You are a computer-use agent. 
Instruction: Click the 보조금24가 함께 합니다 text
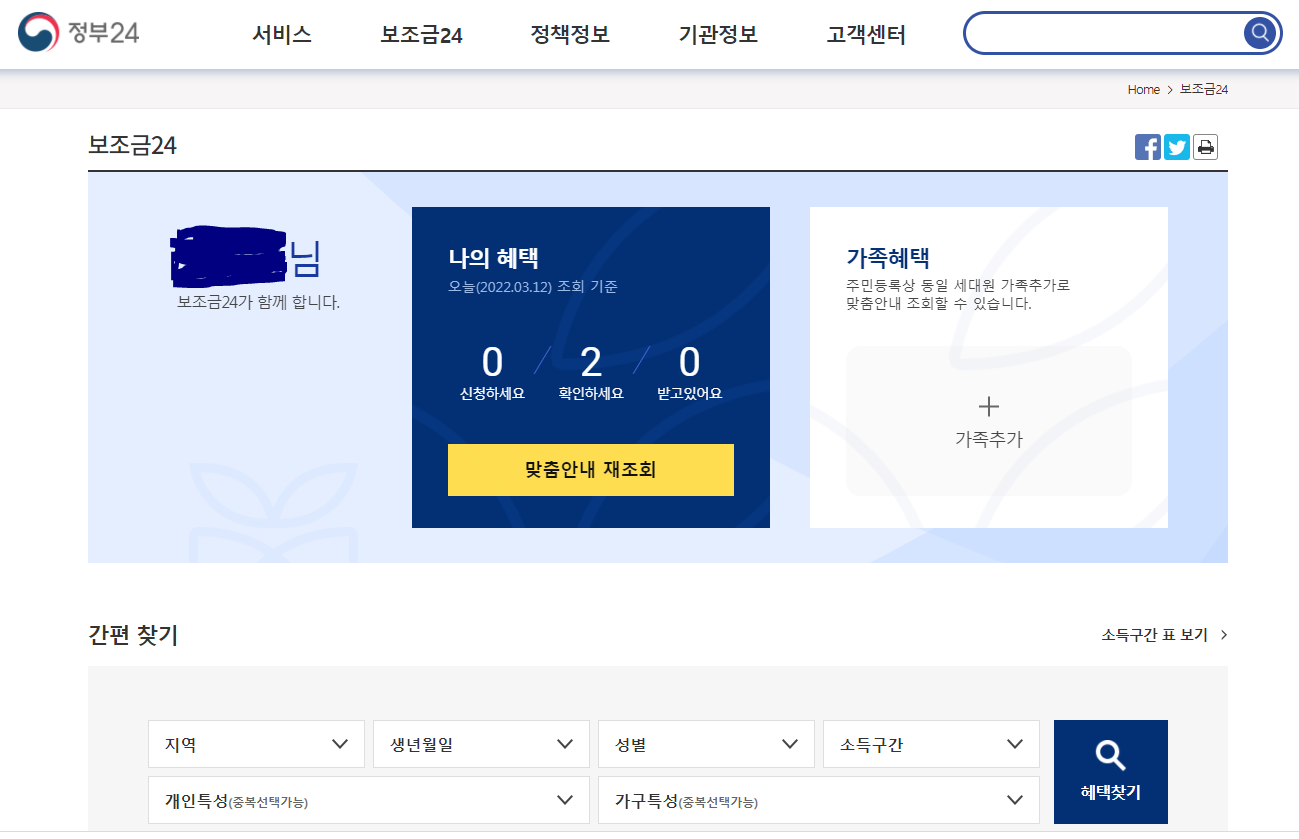point(258,302)
